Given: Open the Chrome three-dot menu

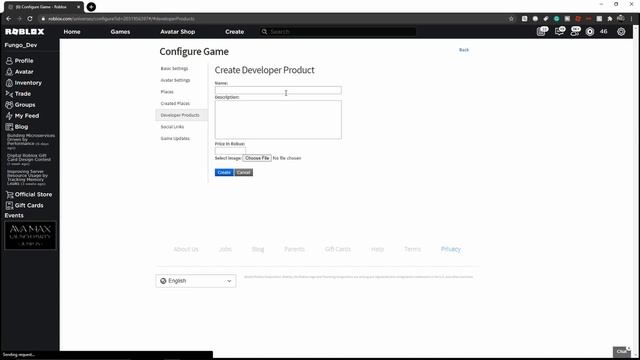Looking at the screenshot, I should point(632,19).
